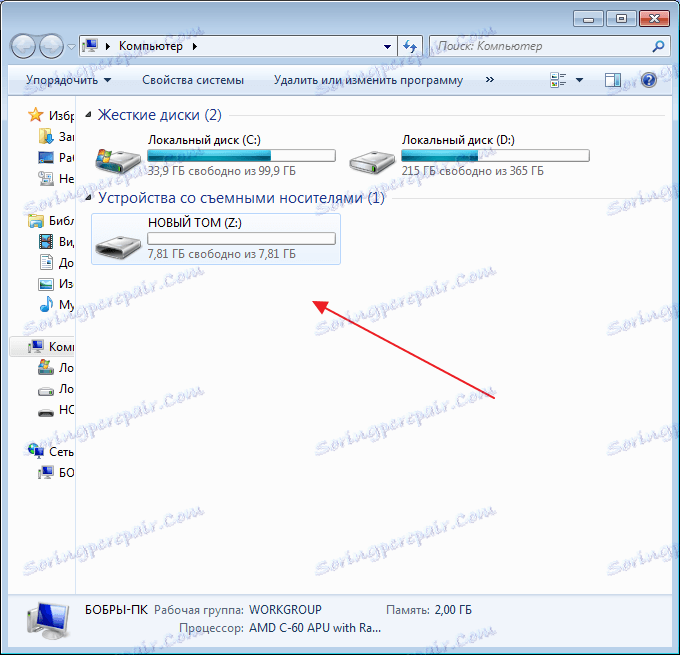Collapse Устройства со съемными носителями group
This screenshot has height=655, width=680.
pos(88,198)
